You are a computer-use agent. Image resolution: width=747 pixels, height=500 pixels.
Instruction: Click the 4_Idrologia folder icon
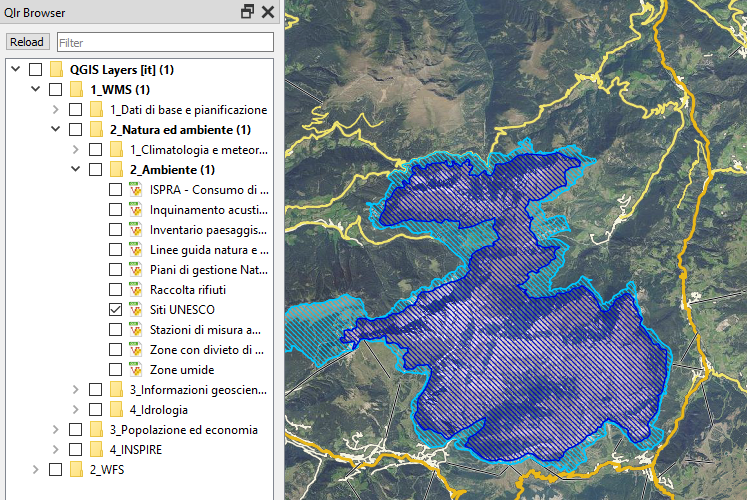[x=116, y=410]
